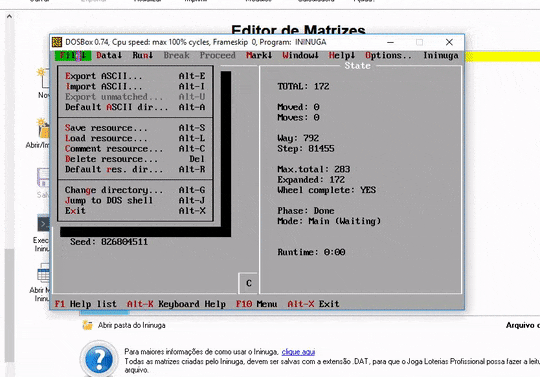Choose Save resource... entry
Image resolution: width=540 pixels, height=377 pixels.
click(x=135, y=128)
